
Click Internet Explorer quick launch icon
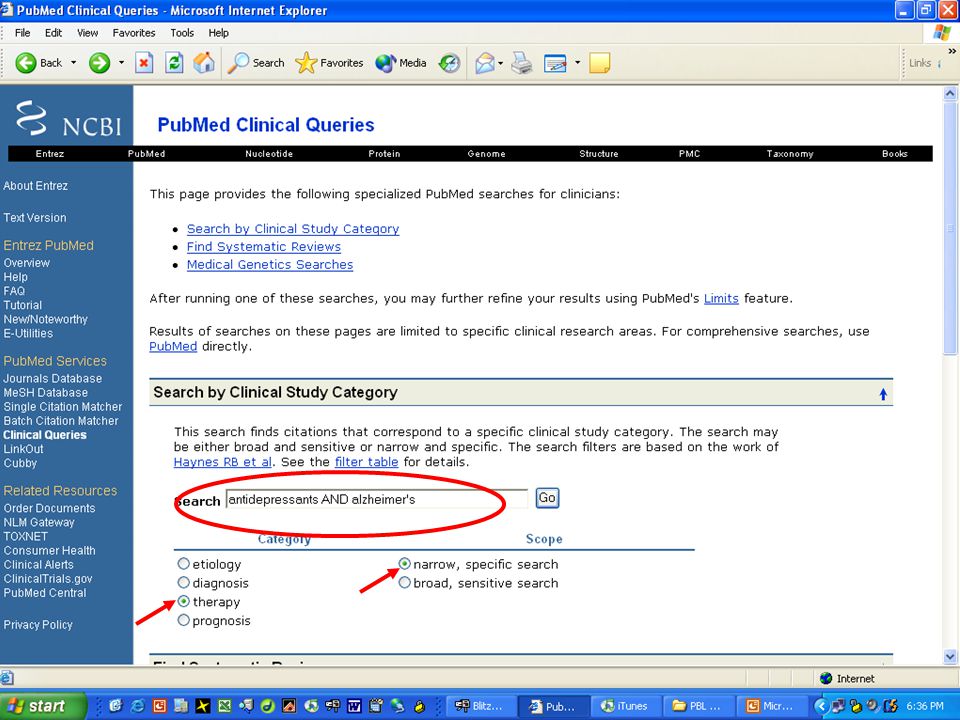(138, 706)
